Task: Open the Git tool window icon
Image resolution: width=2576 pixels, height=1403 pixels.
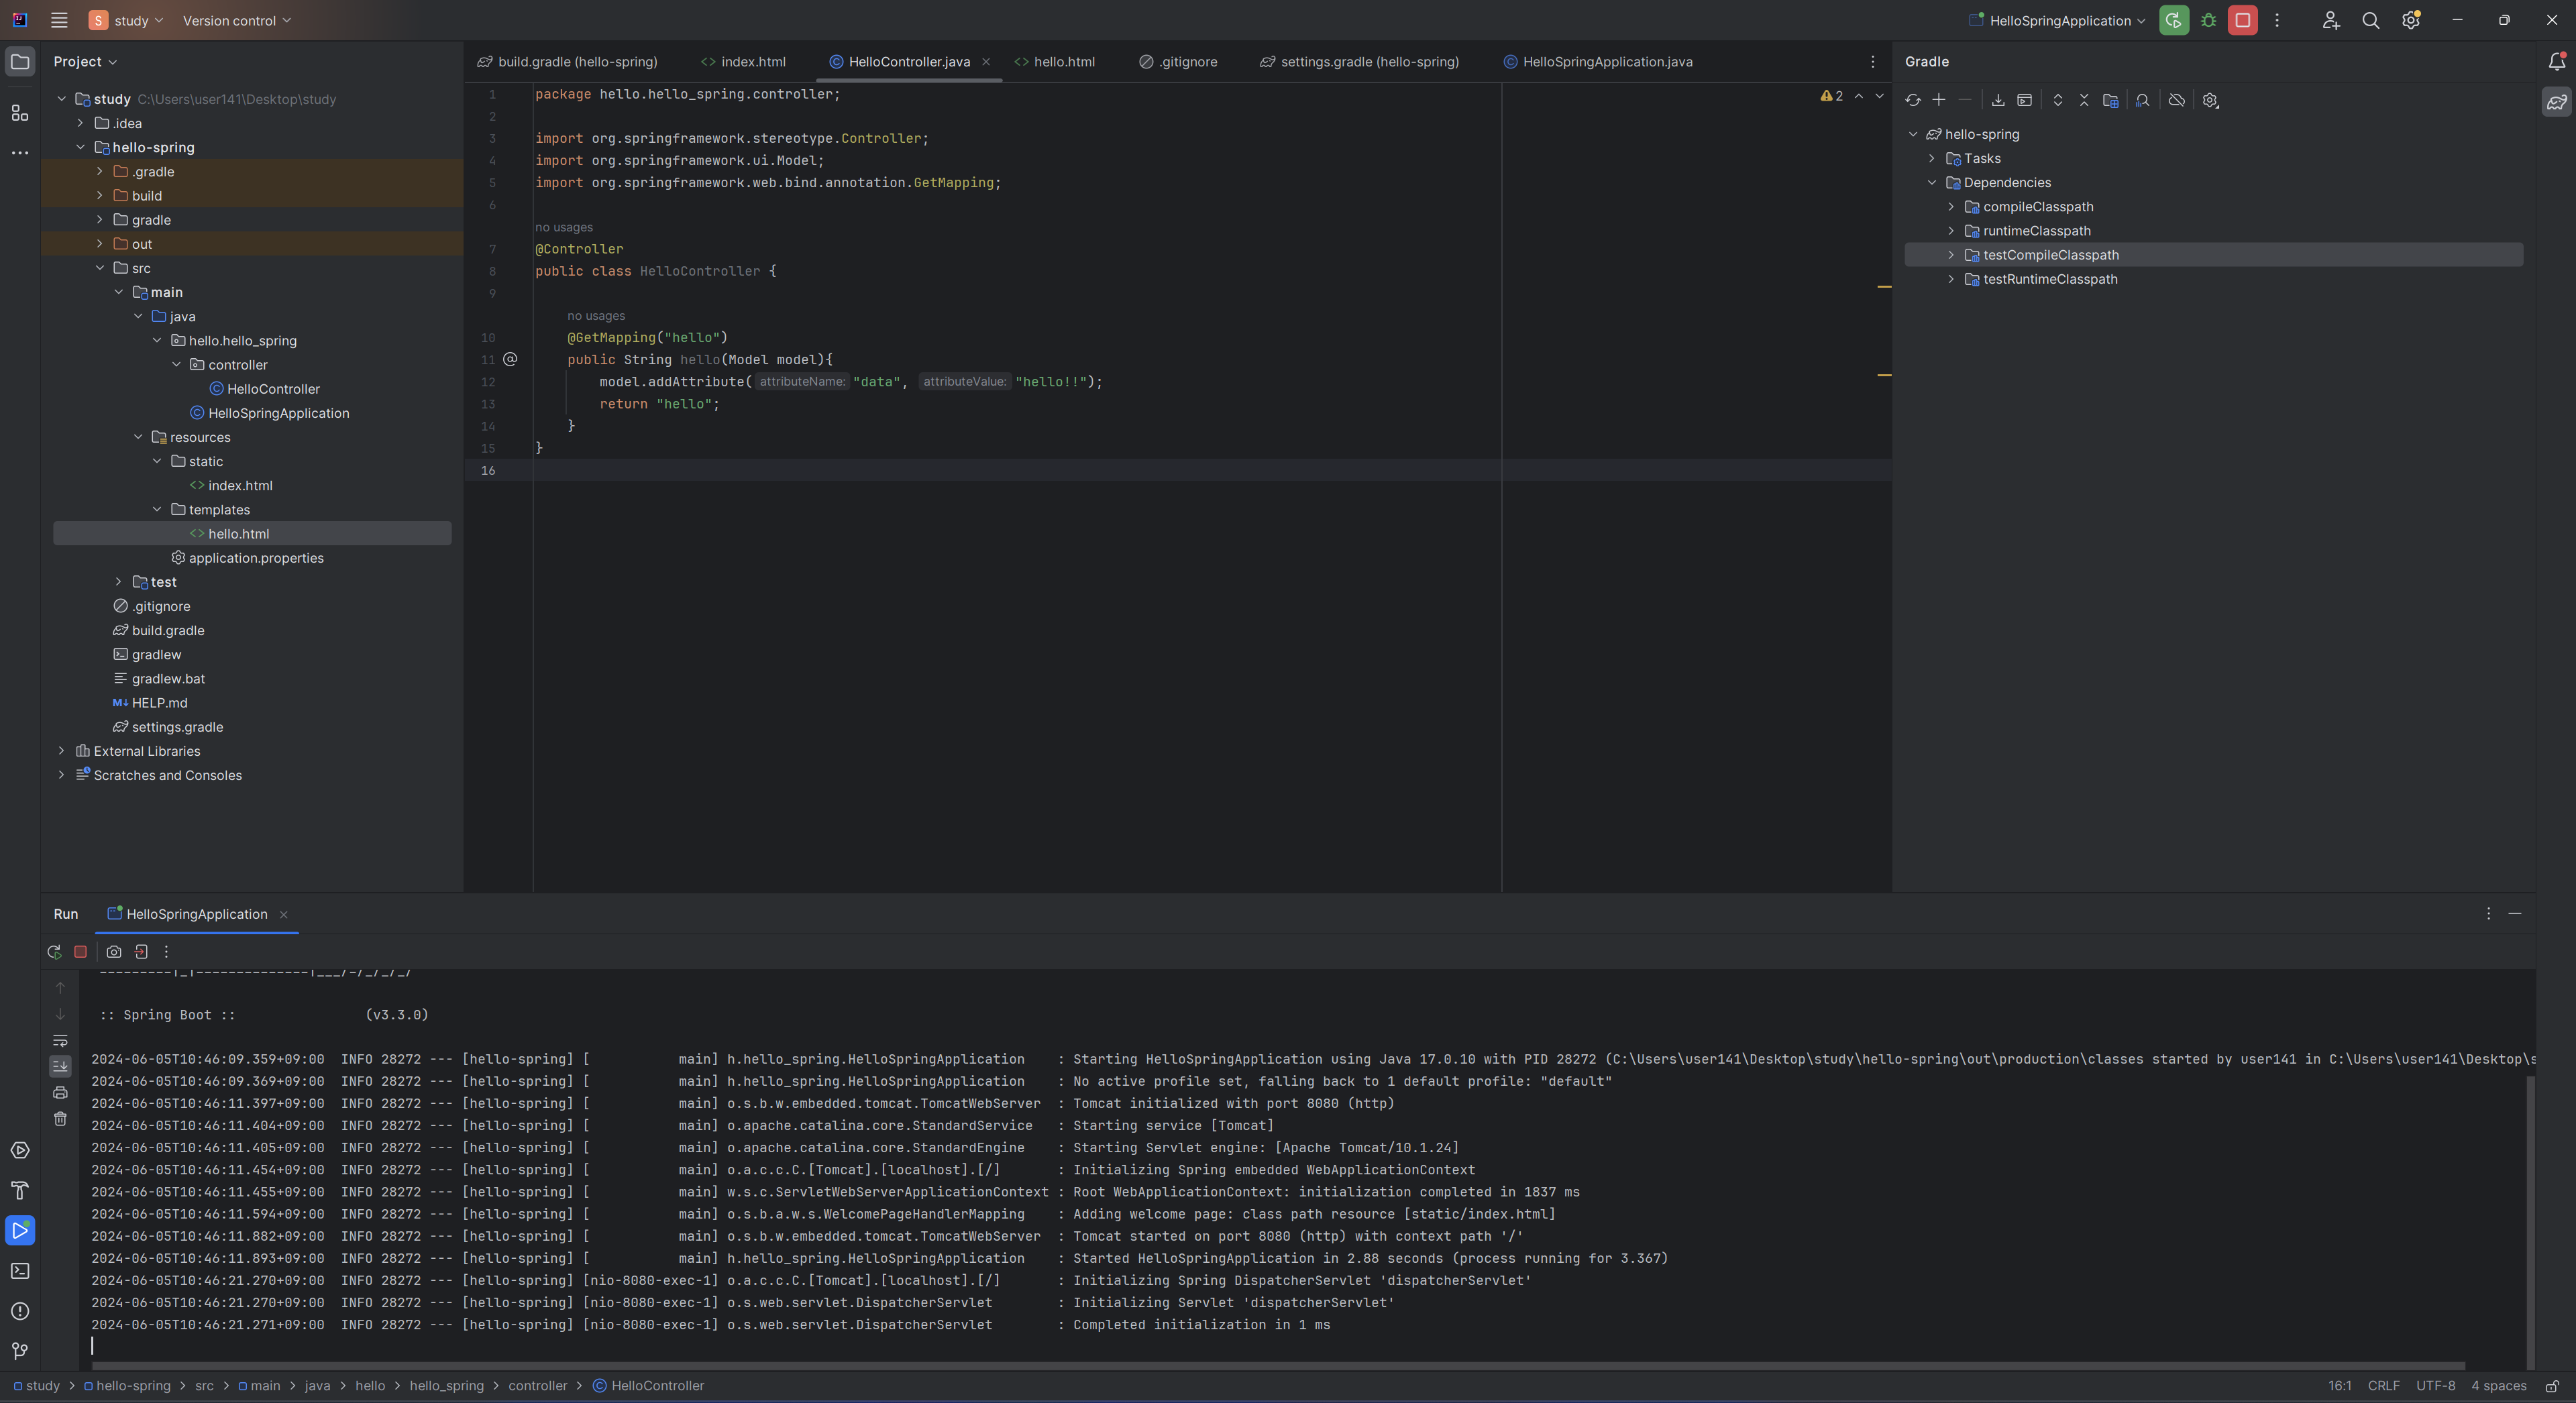Action: pos(20,1351)
